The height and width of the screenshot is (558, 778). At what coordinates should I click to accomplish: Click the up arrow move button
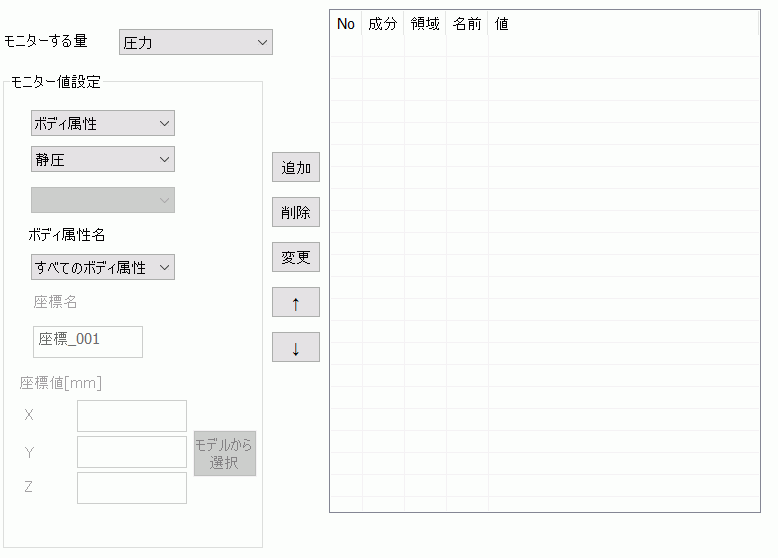click(295, 303)
